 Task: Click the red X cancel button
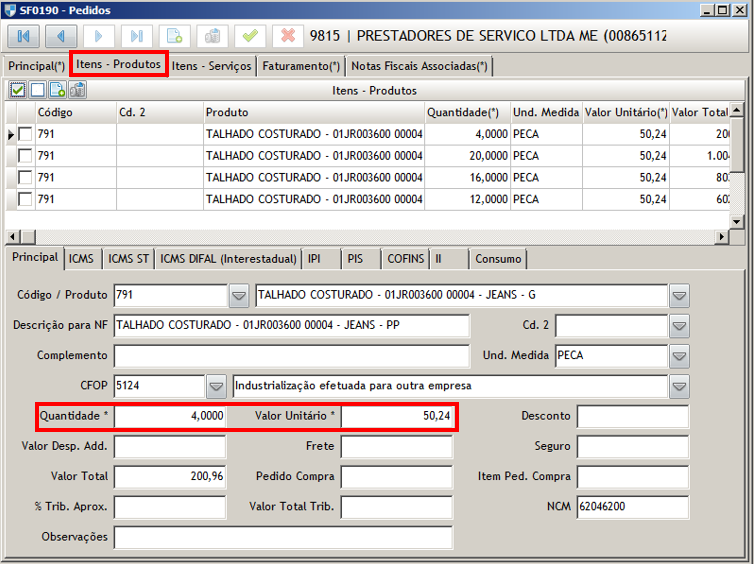[x=287, y=36]
